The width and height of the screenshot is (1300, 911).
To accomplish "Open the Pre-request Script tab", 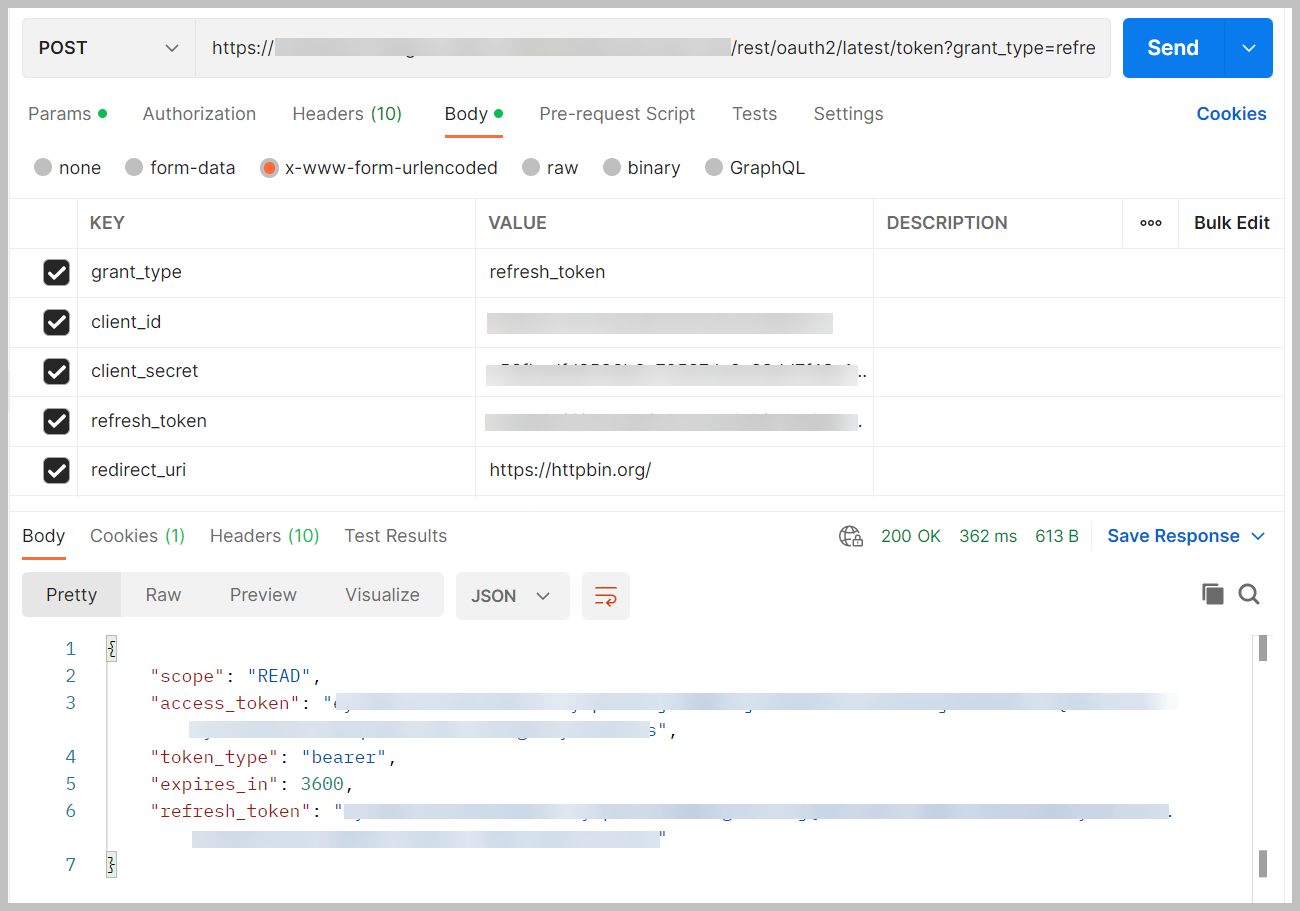I will click(617, 114).
